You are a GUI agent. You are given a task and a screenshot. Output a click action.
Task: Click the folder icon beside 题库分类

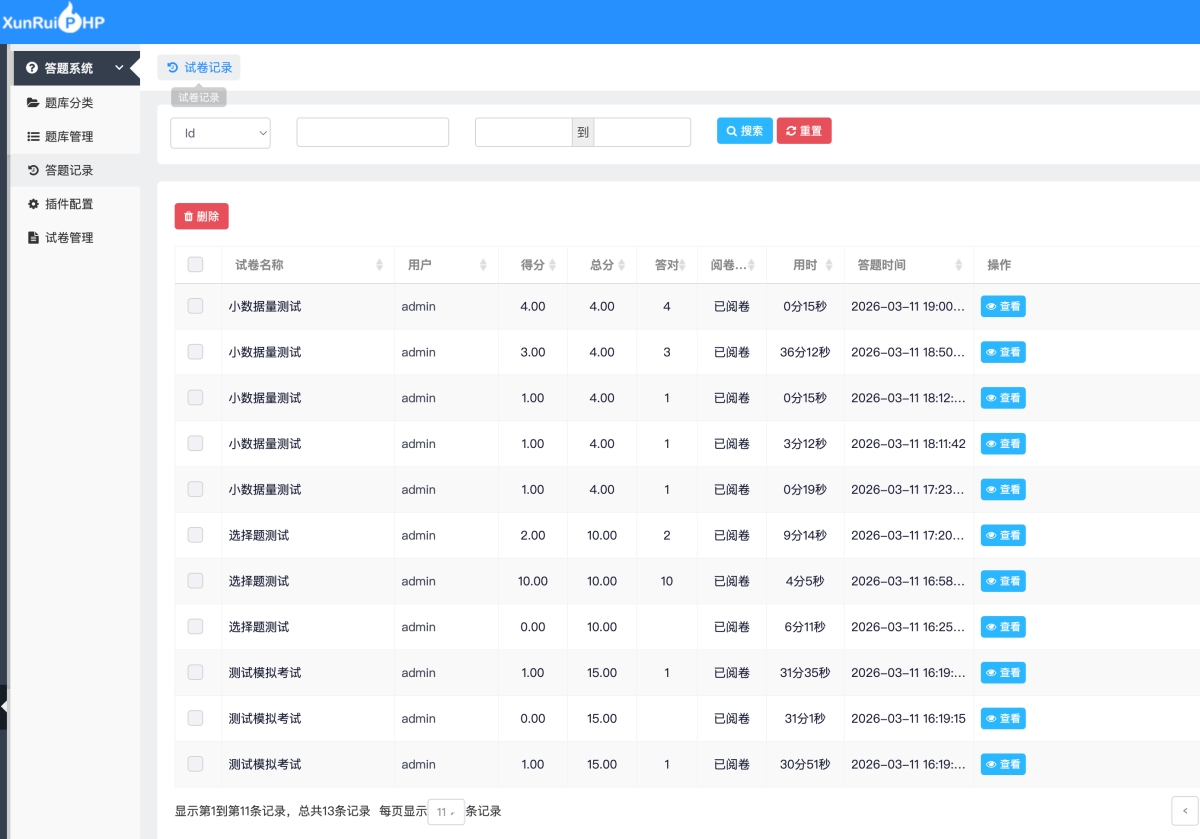33,103
